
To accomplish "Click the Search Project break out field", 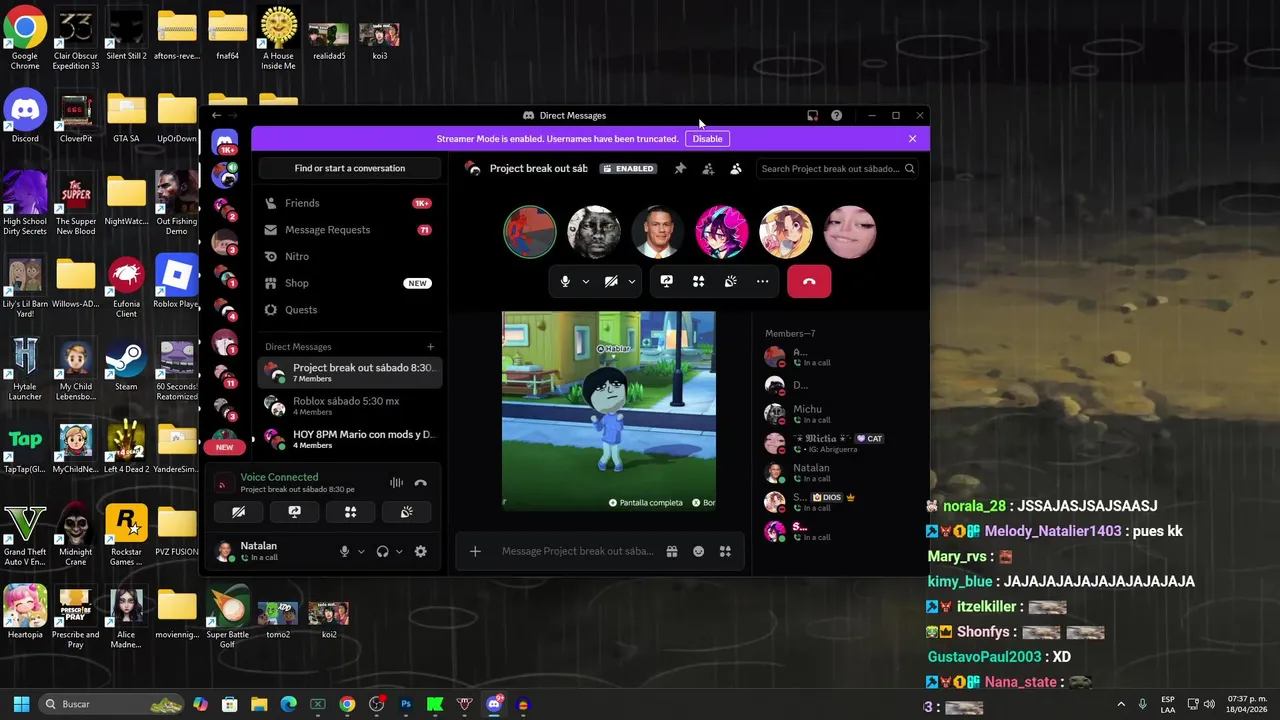I will click(x=837, y=169).
